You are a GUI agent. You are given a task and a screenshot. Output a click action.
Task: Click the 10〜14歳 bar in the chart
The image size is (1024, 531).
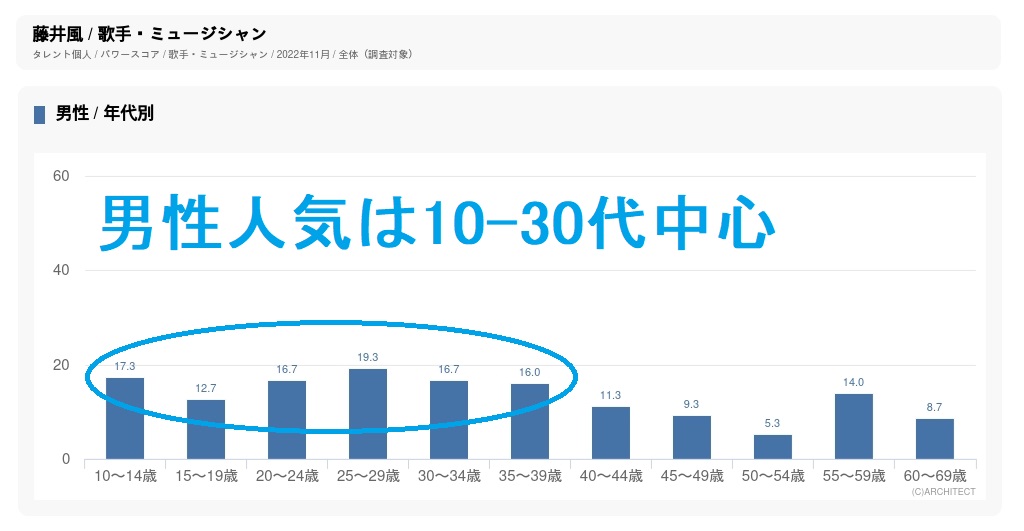click(x=125, y=418)
